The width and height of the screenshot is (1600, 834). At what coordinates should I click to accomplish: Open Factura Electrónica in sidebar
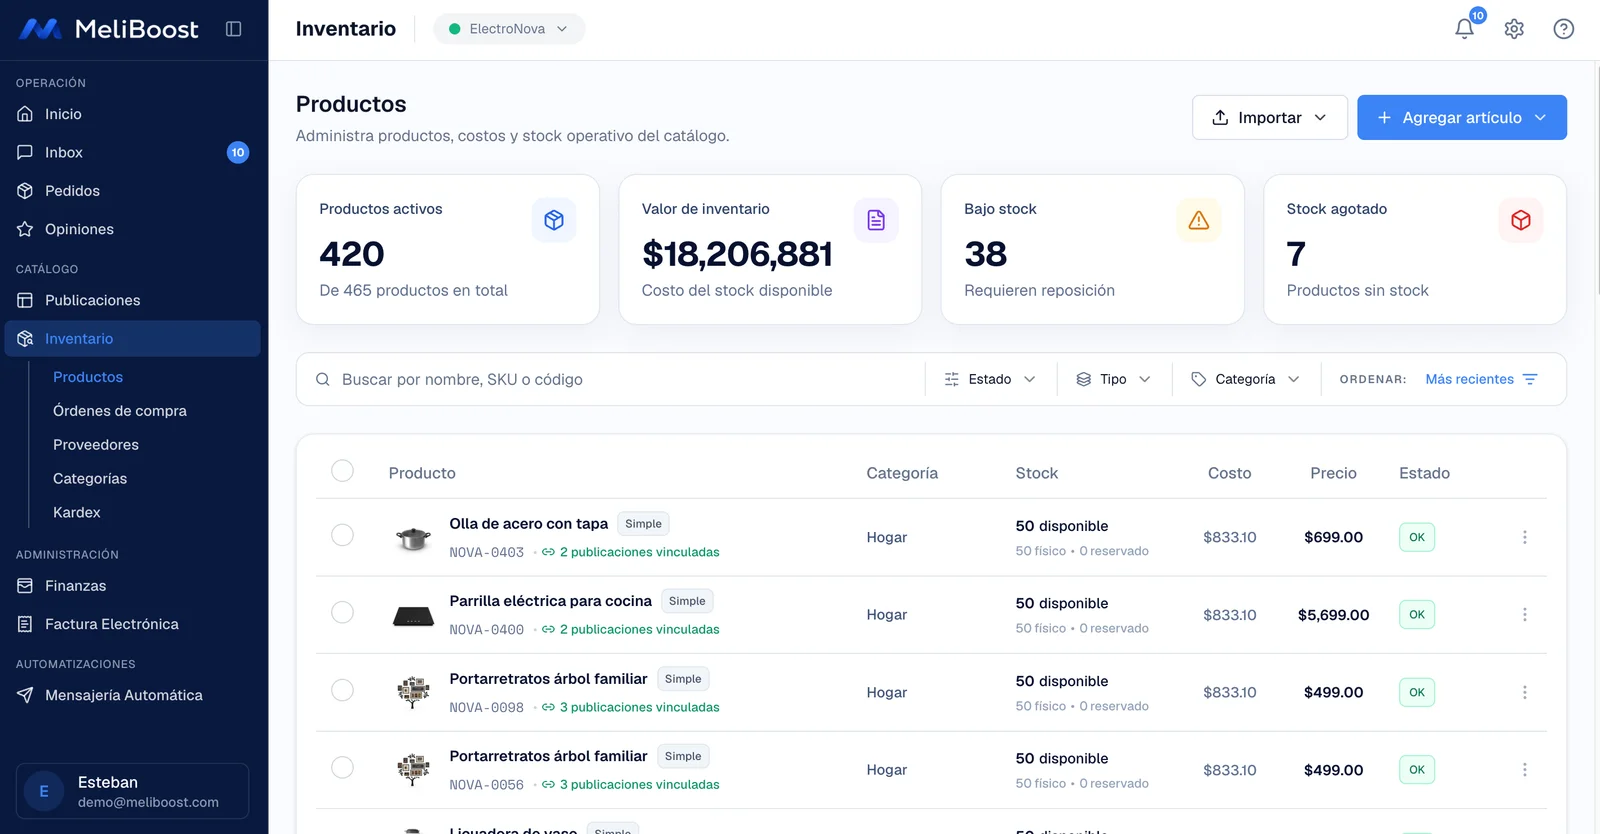click(x=132, y=624)
